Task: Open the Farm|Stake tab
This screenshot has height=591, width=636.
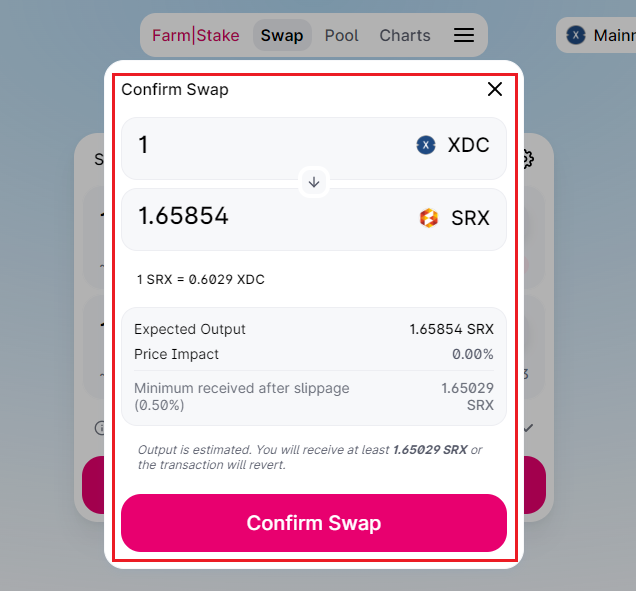Action: tap(196, 35)
